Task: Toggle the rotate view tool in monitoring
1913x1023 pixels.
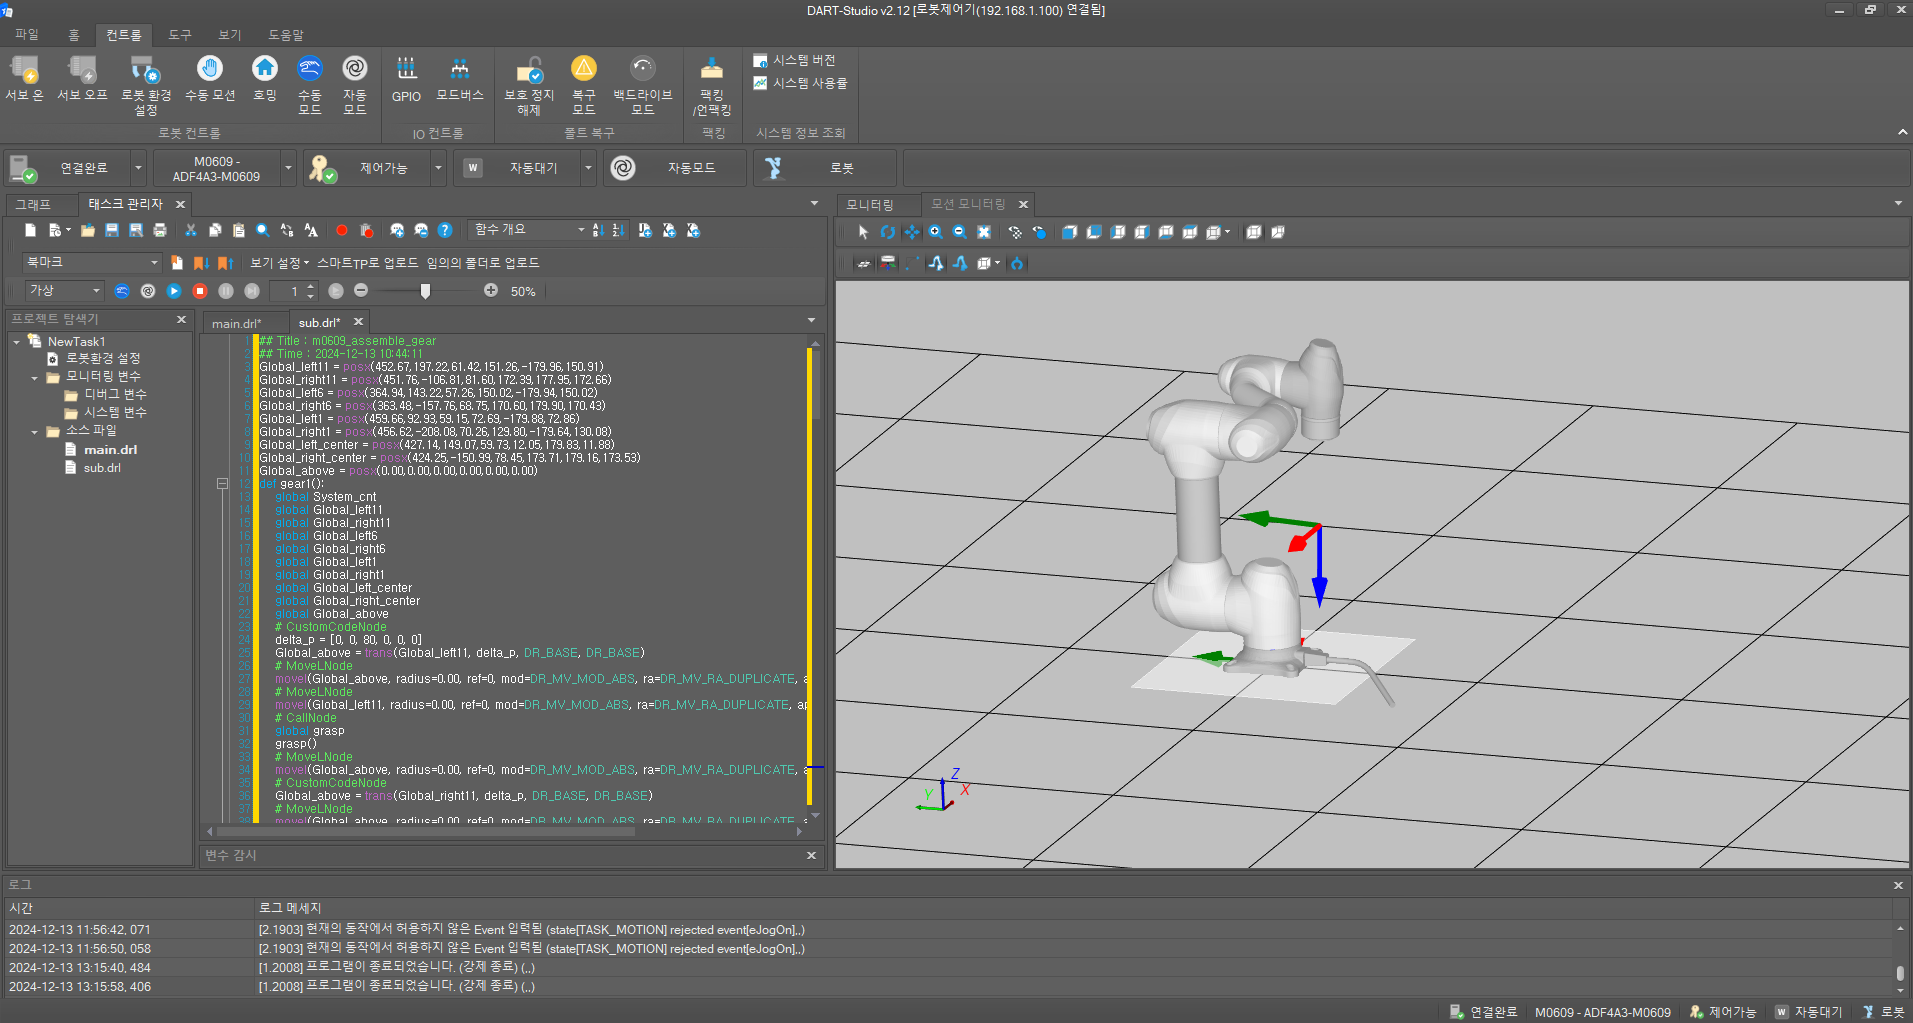Action: (x=888, y=232)
